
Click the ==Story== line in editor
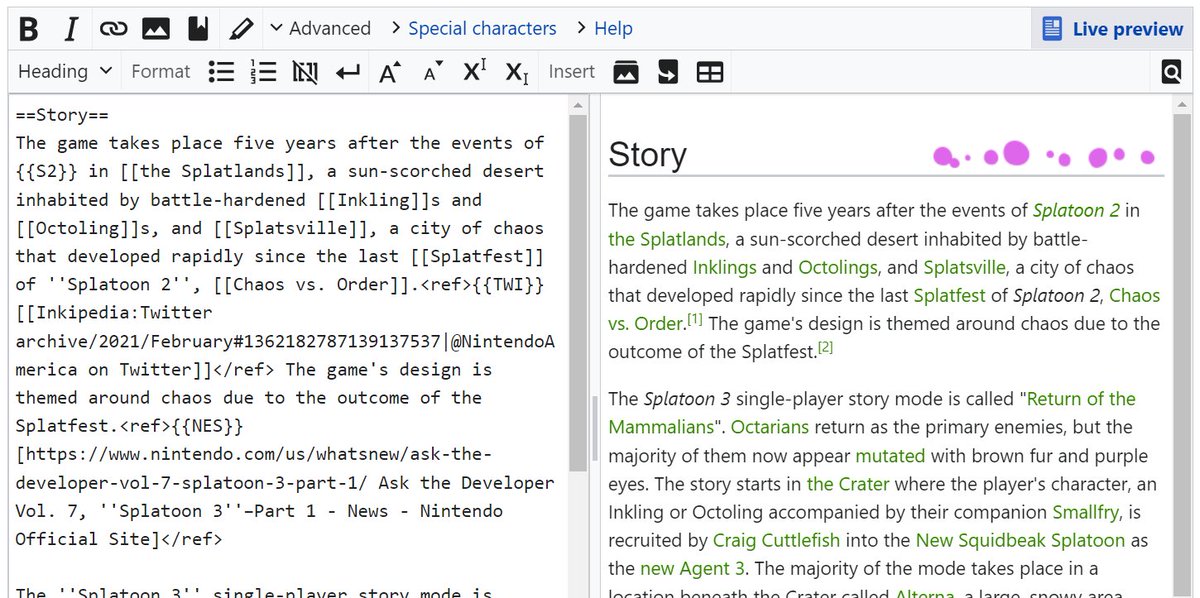(x=62, y=114)
